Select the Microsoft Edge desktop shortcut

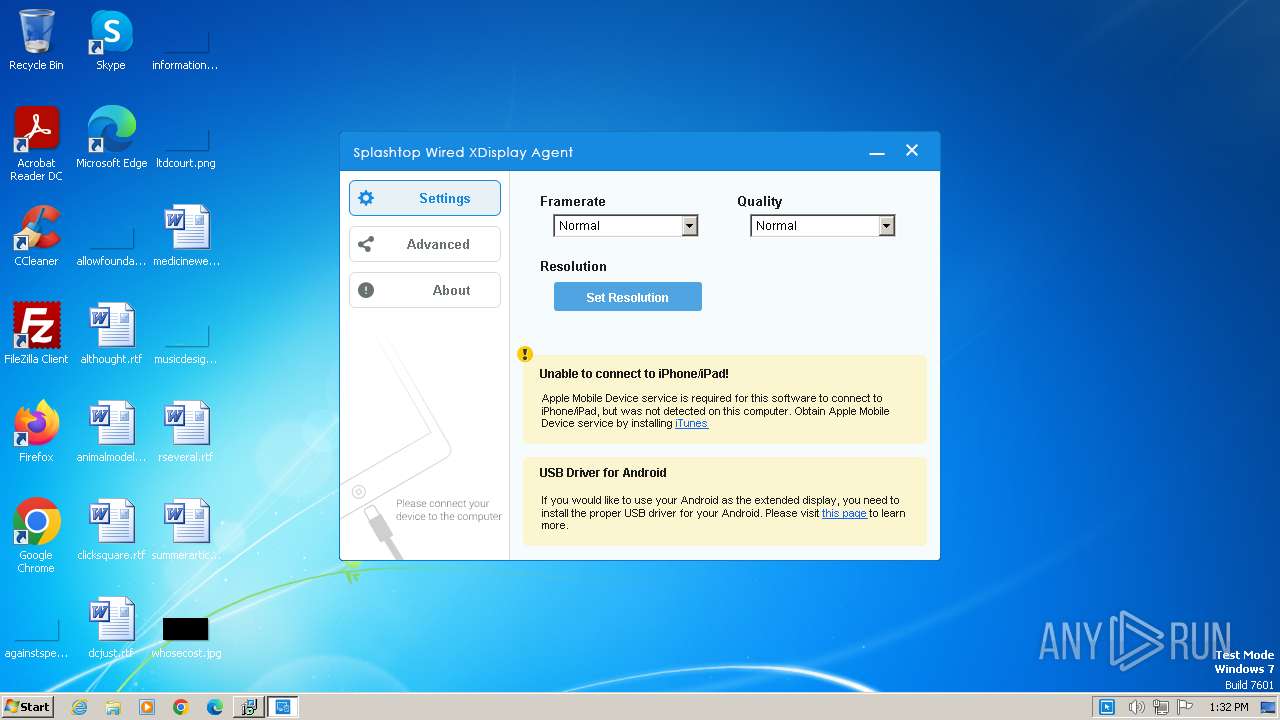pos(111,138)
